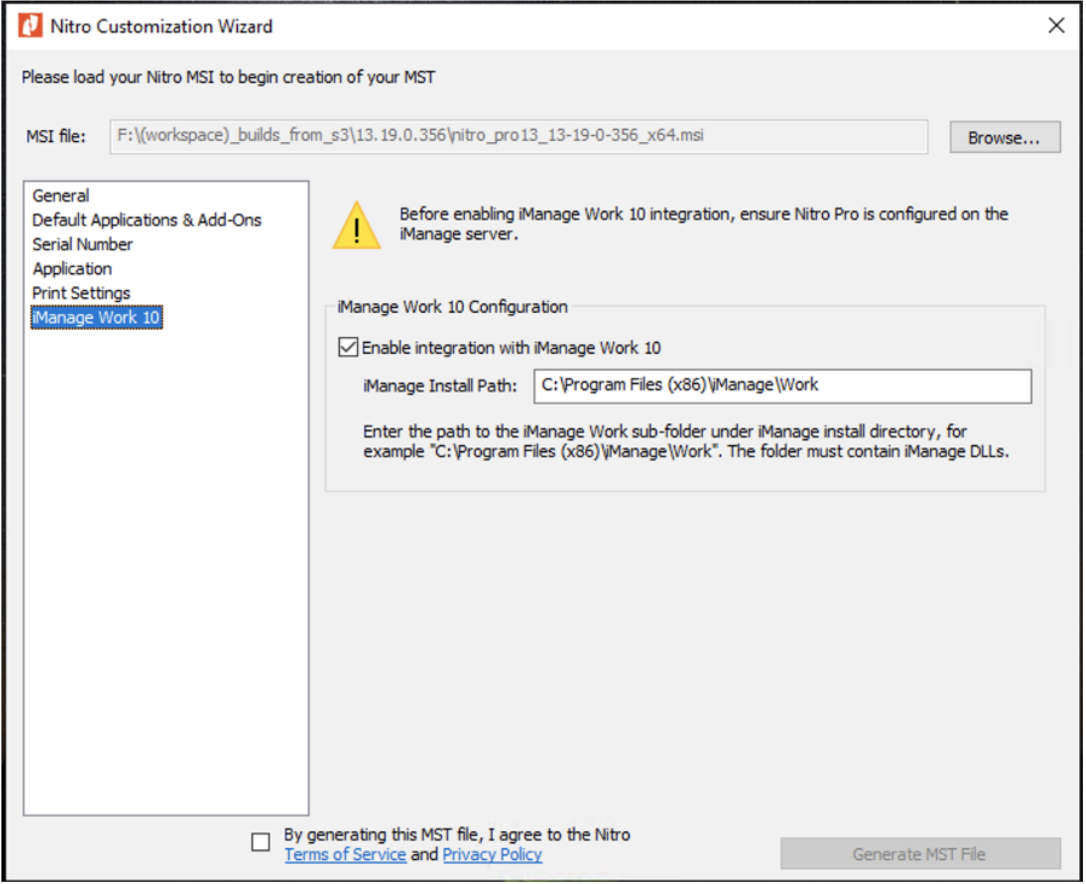Select the Serial Number section

tap(84, 244)
